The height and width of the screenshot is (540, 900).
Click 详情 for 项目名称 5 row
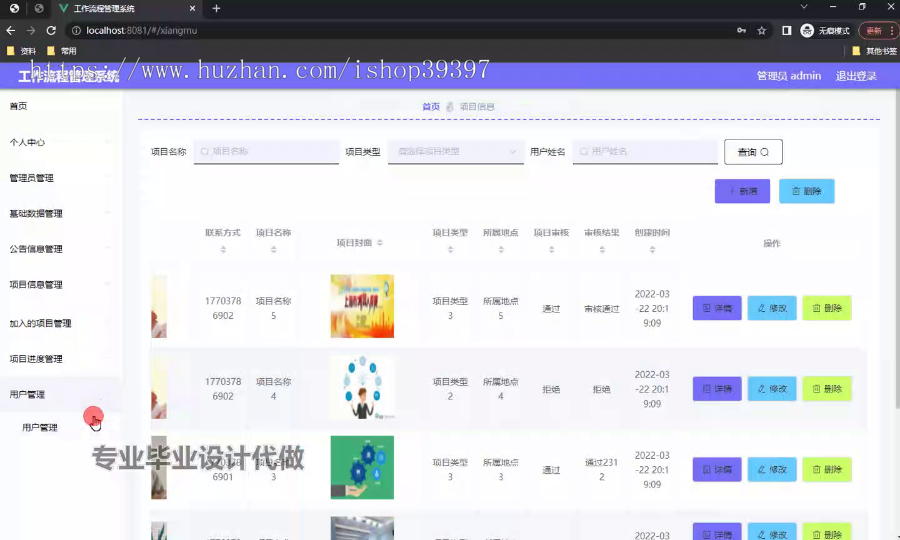717,308
